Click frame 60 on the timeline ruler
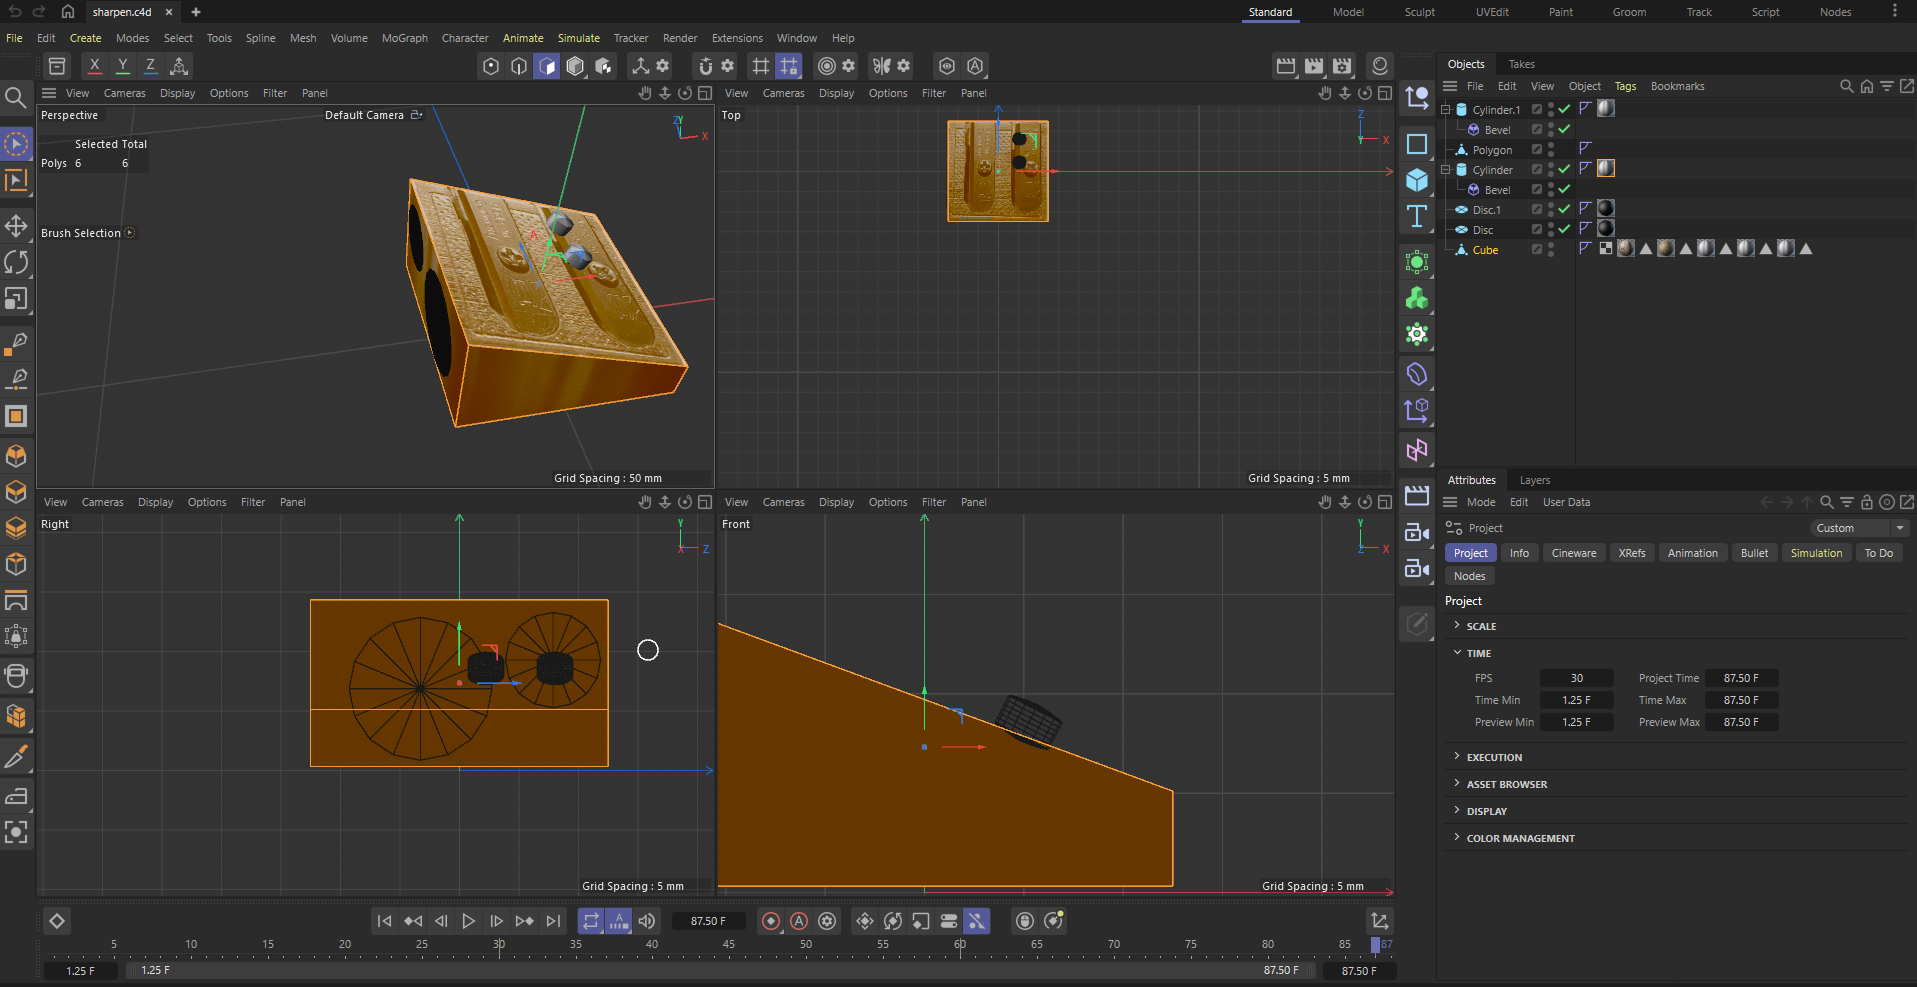The image size is (1917, 987). (x=959, y=944)
